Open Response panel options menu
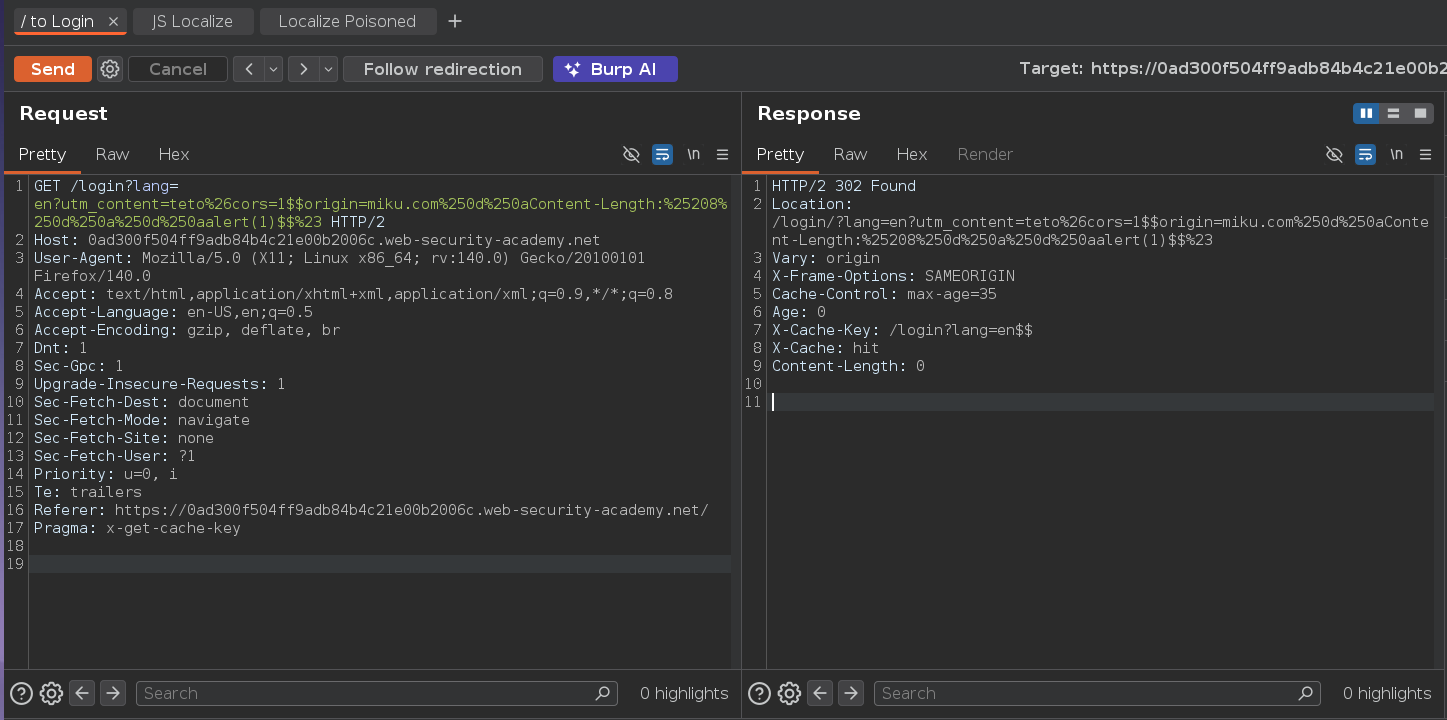The height and width of the screenshot is (720, 1447). (x=1425, y=154)
